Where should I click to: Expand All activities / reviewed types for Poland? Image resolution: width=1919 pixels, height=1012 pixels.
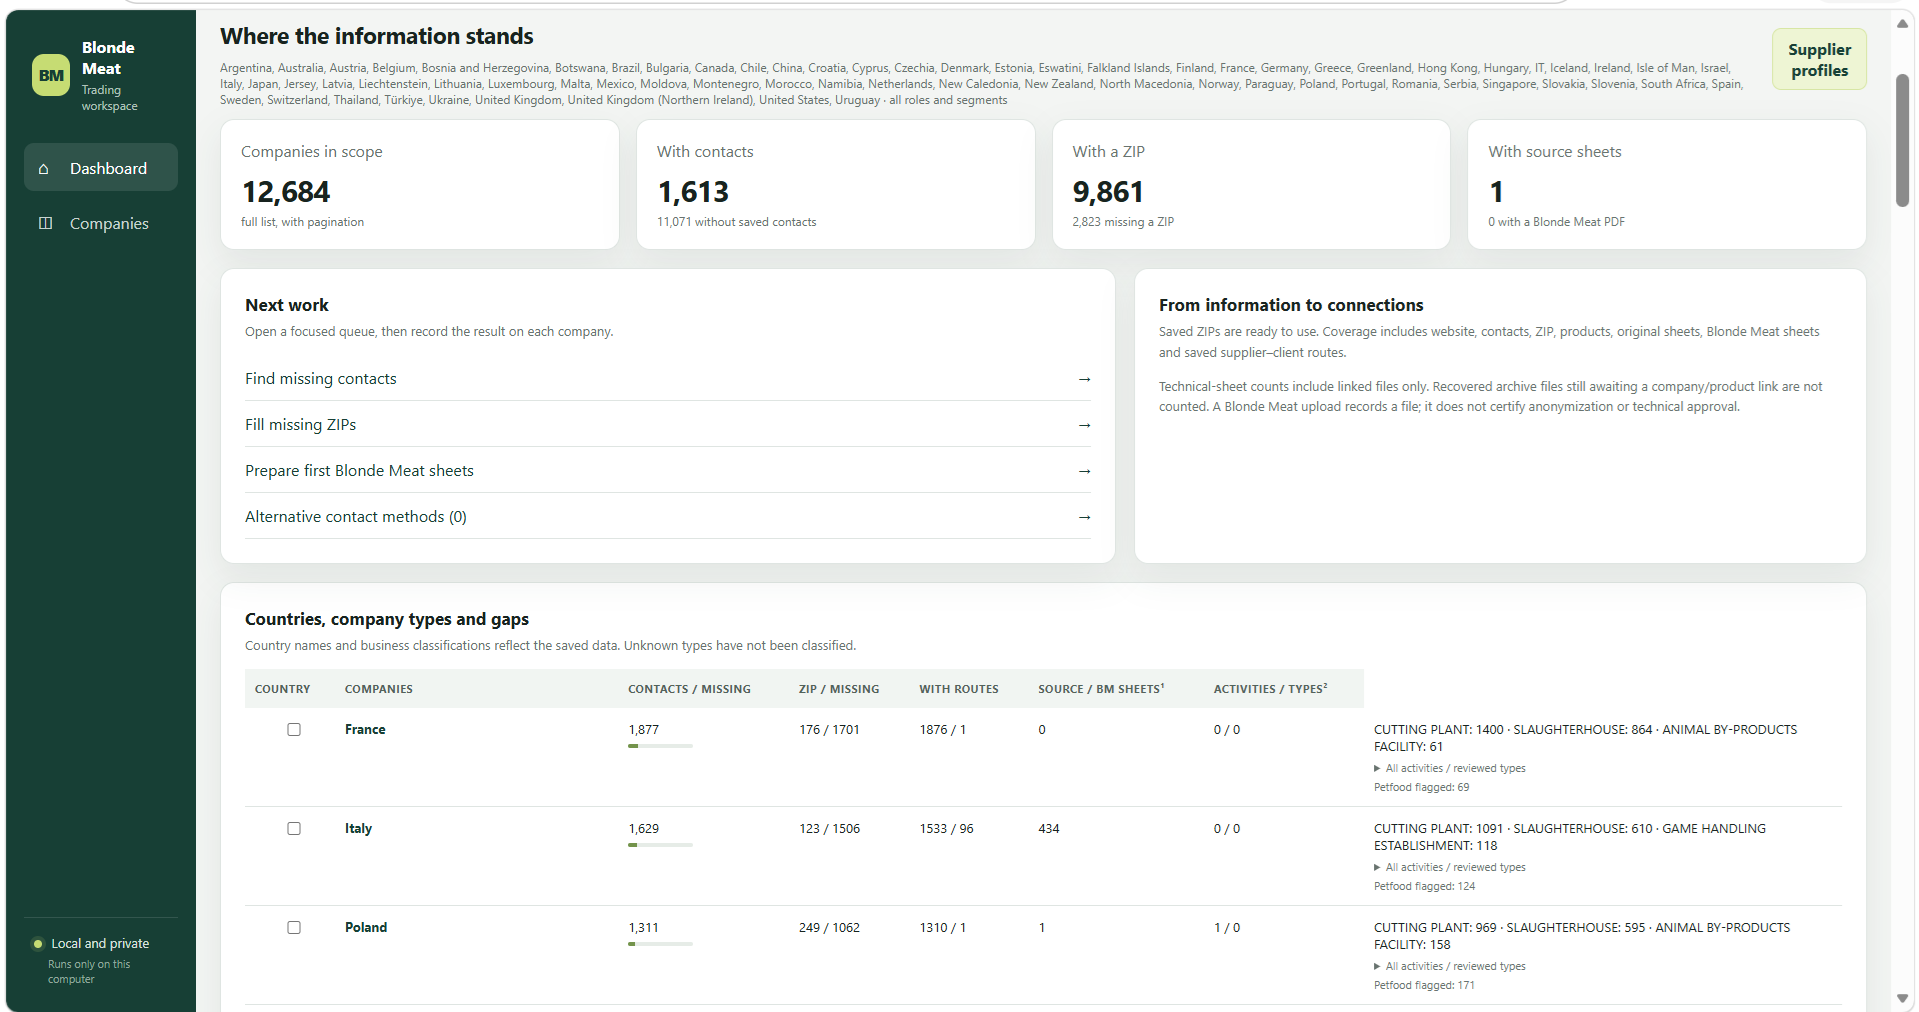[x=1450, y=966]
